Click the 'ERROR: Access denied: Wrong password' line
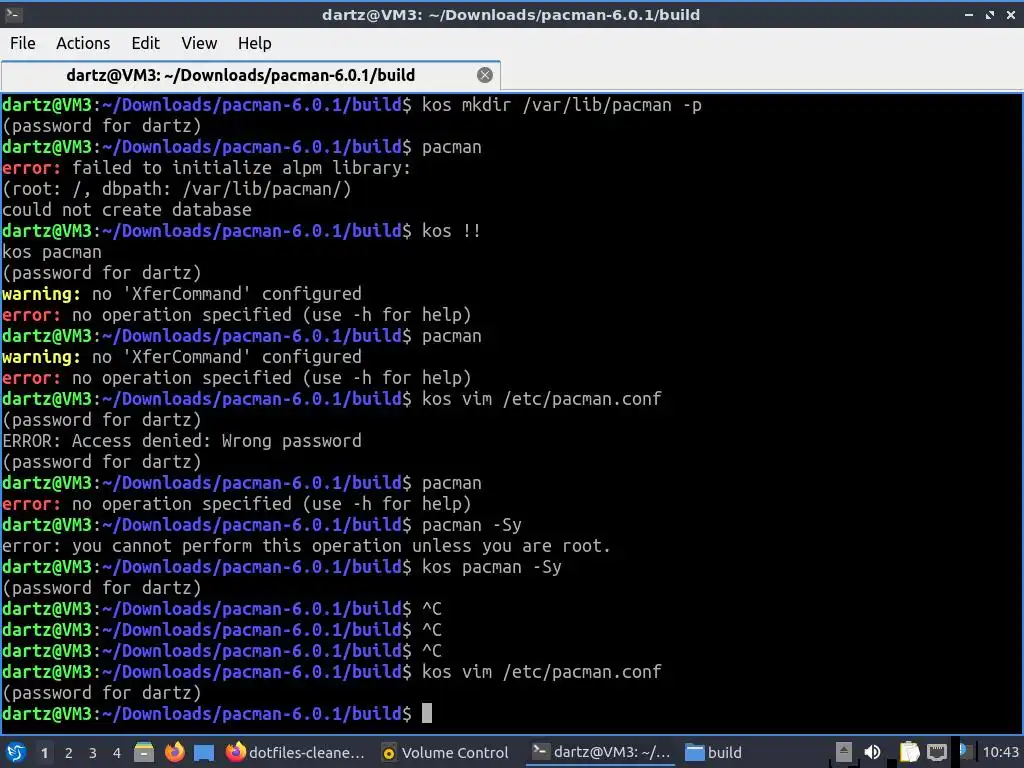The image size is (1024, 768). pyautogui.click(x=182, y=441)
